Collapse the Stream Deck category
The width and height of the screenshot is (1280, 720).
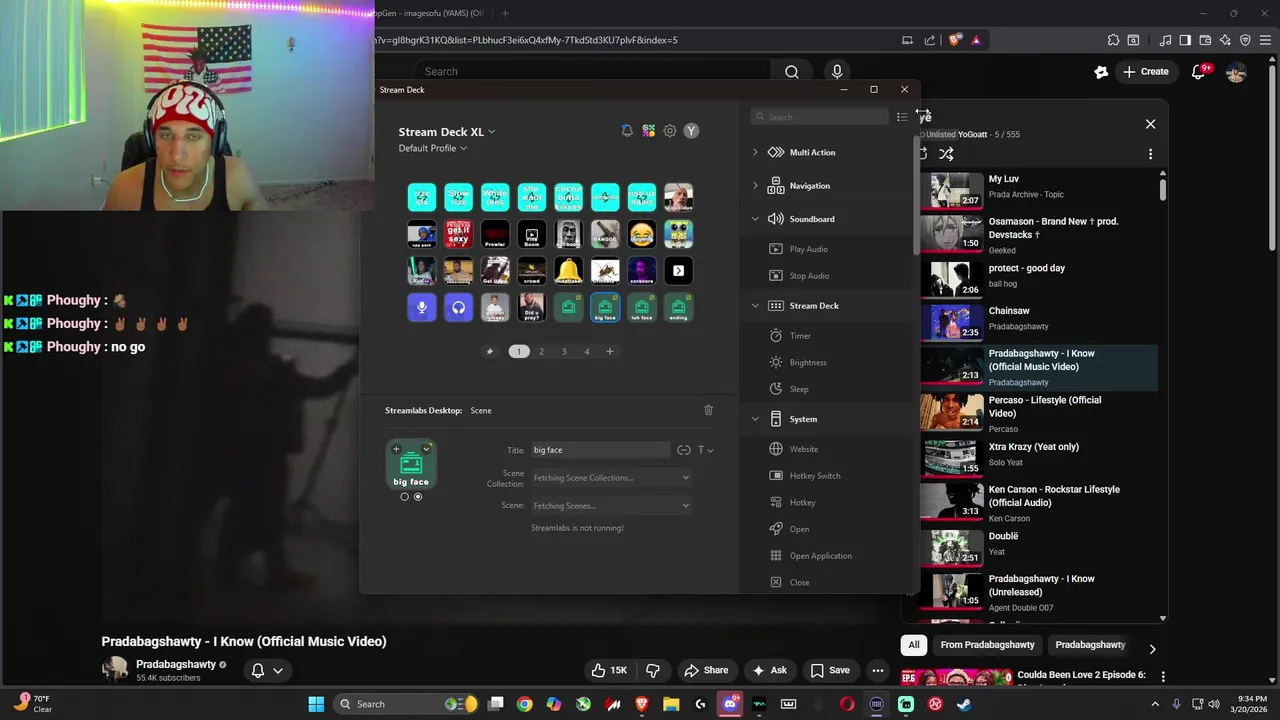coord(755,306)
